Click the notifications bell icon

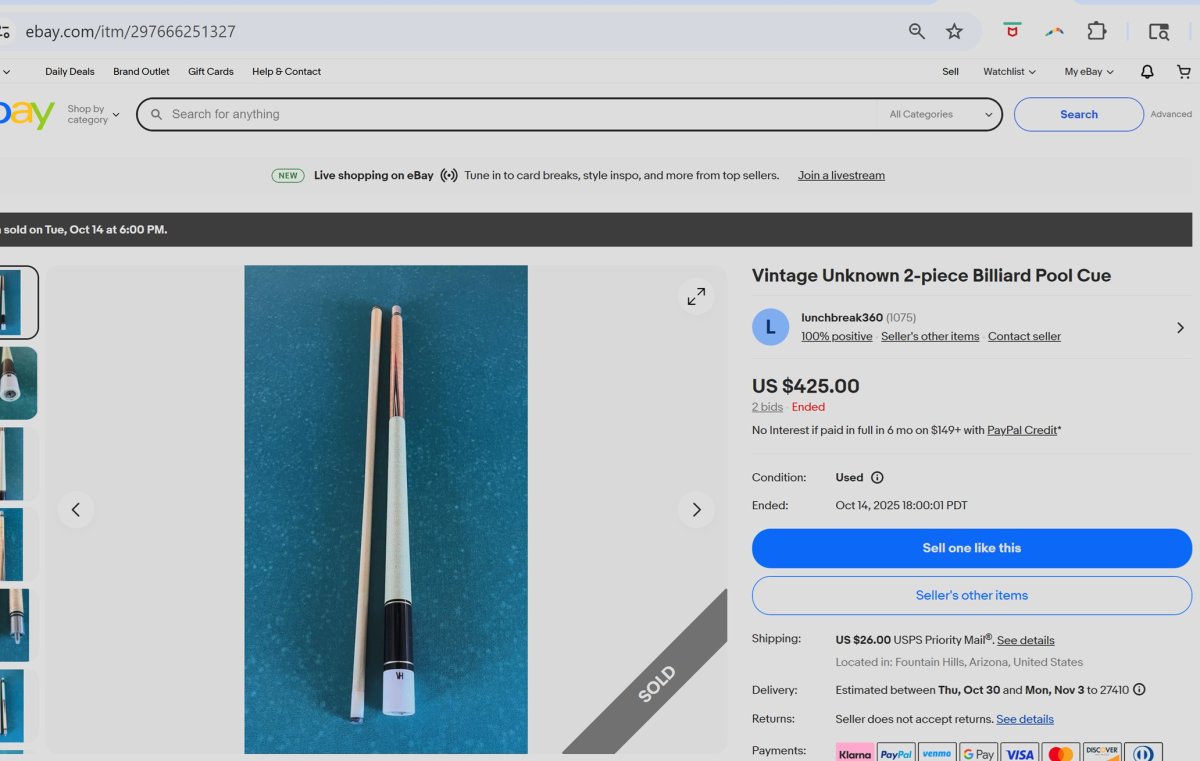pos(1147,72)
